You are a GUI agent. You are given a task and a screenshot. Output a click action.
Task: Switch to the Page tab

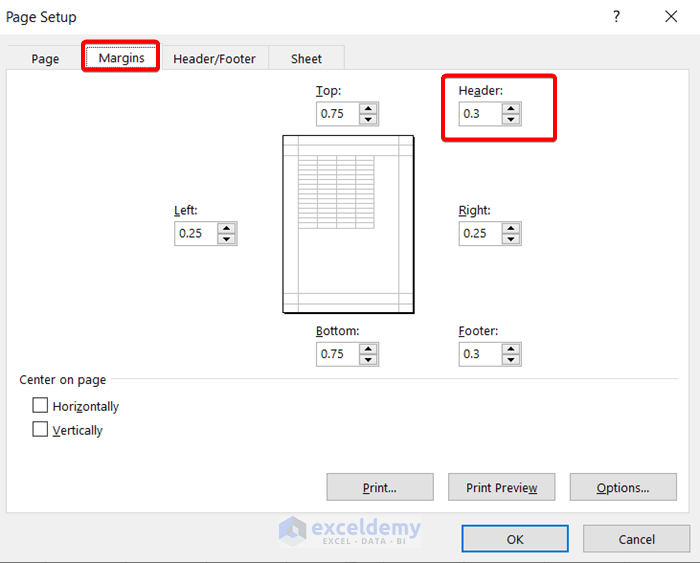click(x=45, y=58)
